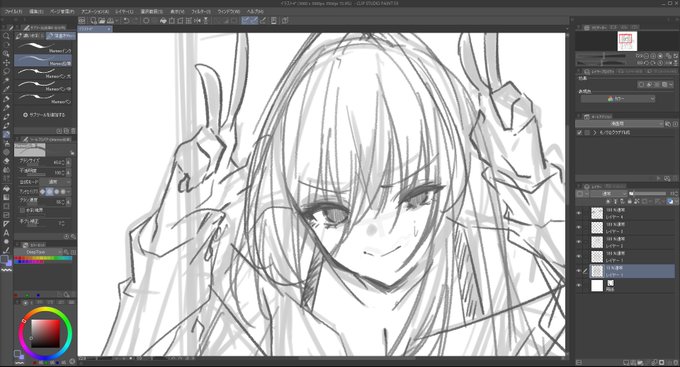Click the 不透明度 value stepper

[x=63, y=172]
